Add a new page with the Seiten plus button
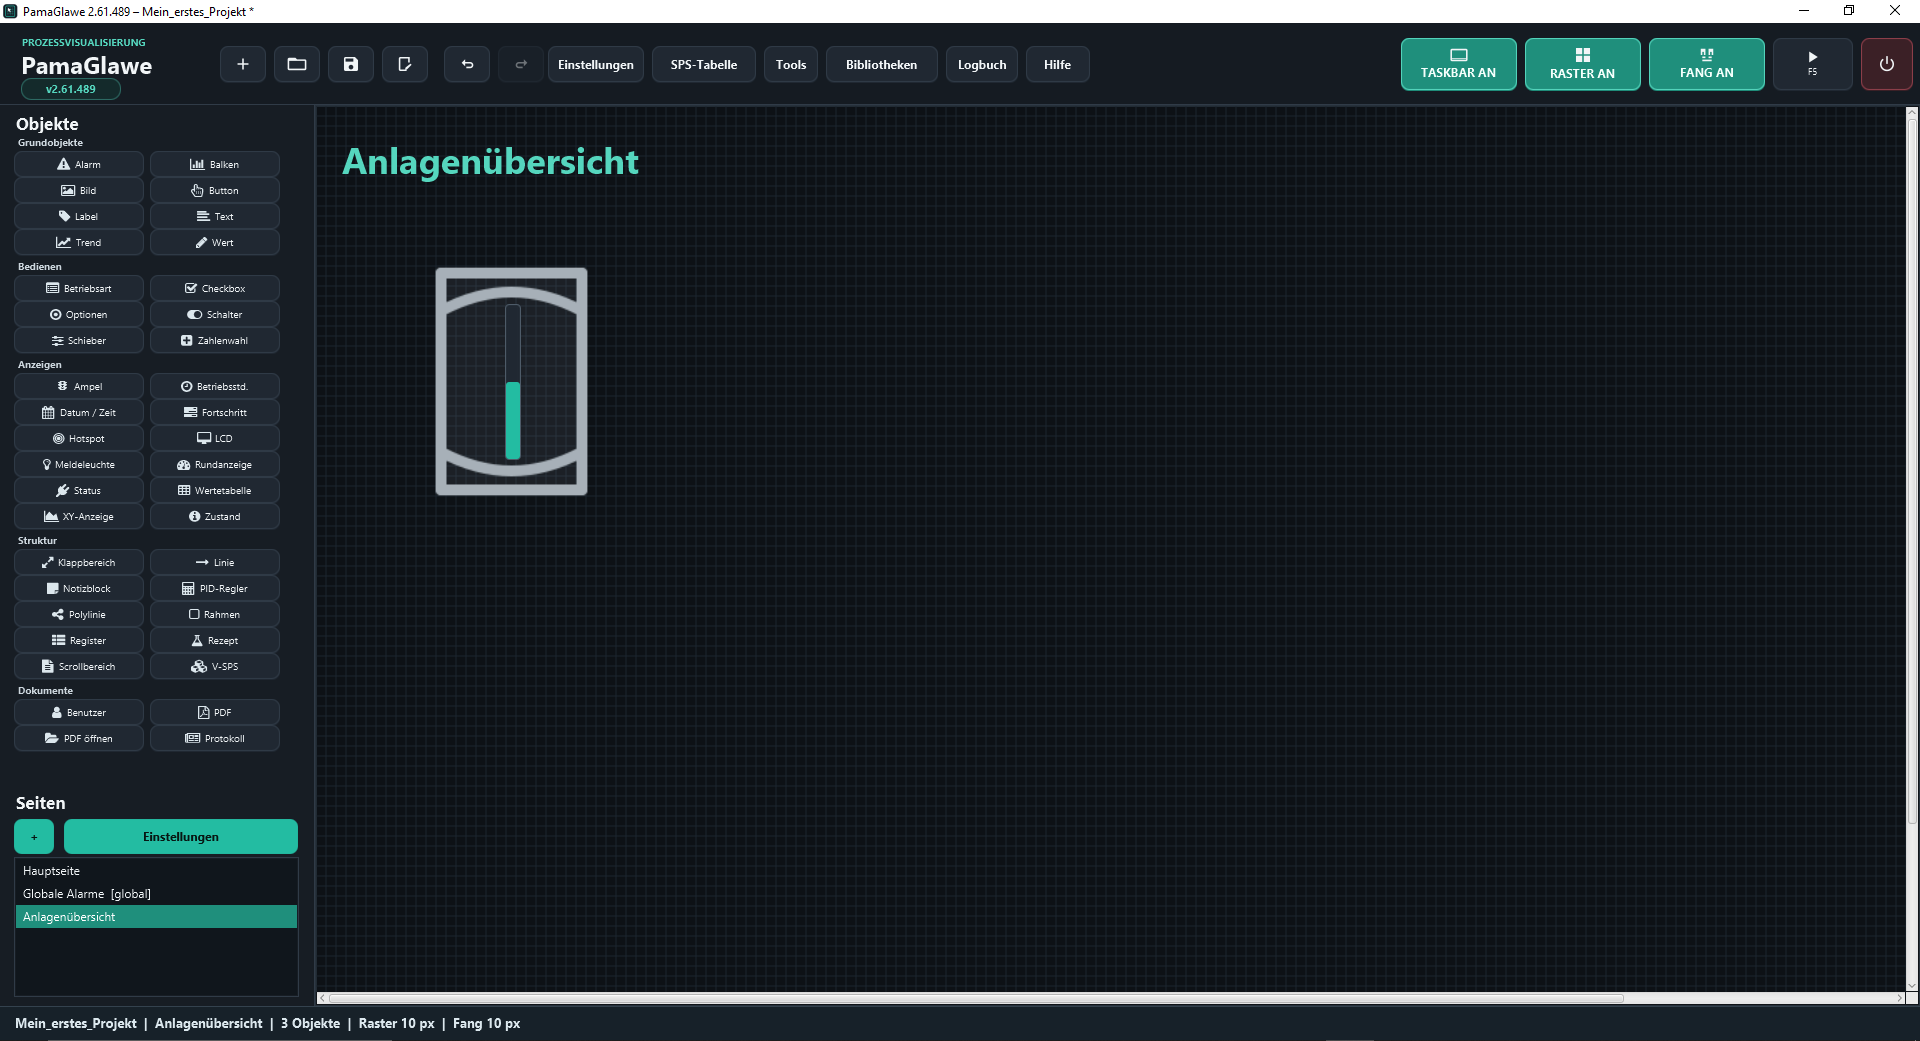This screenshot has height=1041, width=1920. 34,837
